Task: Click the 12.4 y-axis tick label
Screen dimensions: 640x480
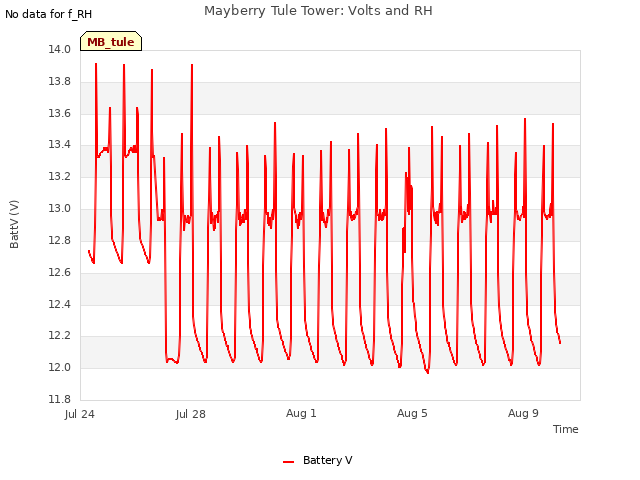Action: (60, 304)
